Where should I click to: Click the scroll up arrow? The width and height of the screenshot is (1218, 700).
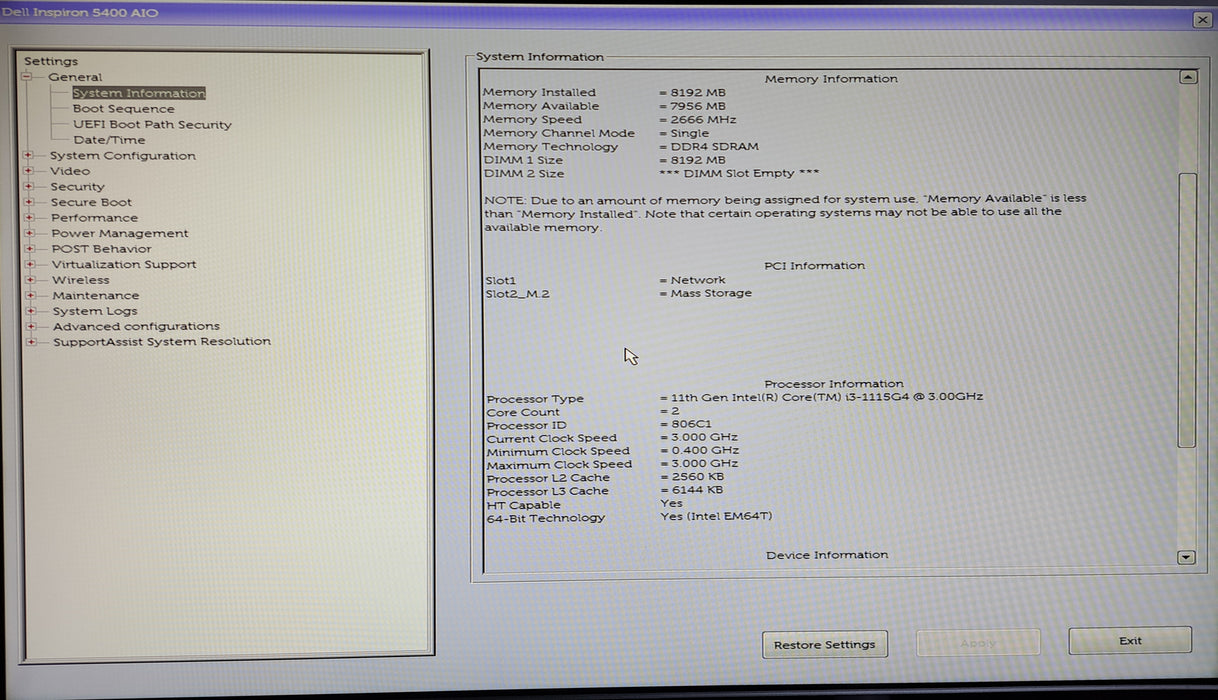pos(1187,77)
